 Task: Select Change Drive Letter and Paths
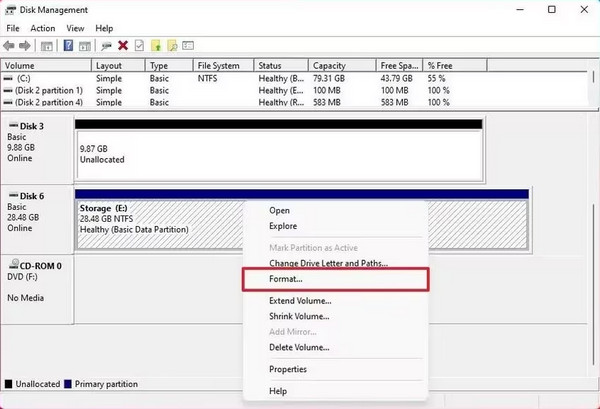tap(335, 263)
